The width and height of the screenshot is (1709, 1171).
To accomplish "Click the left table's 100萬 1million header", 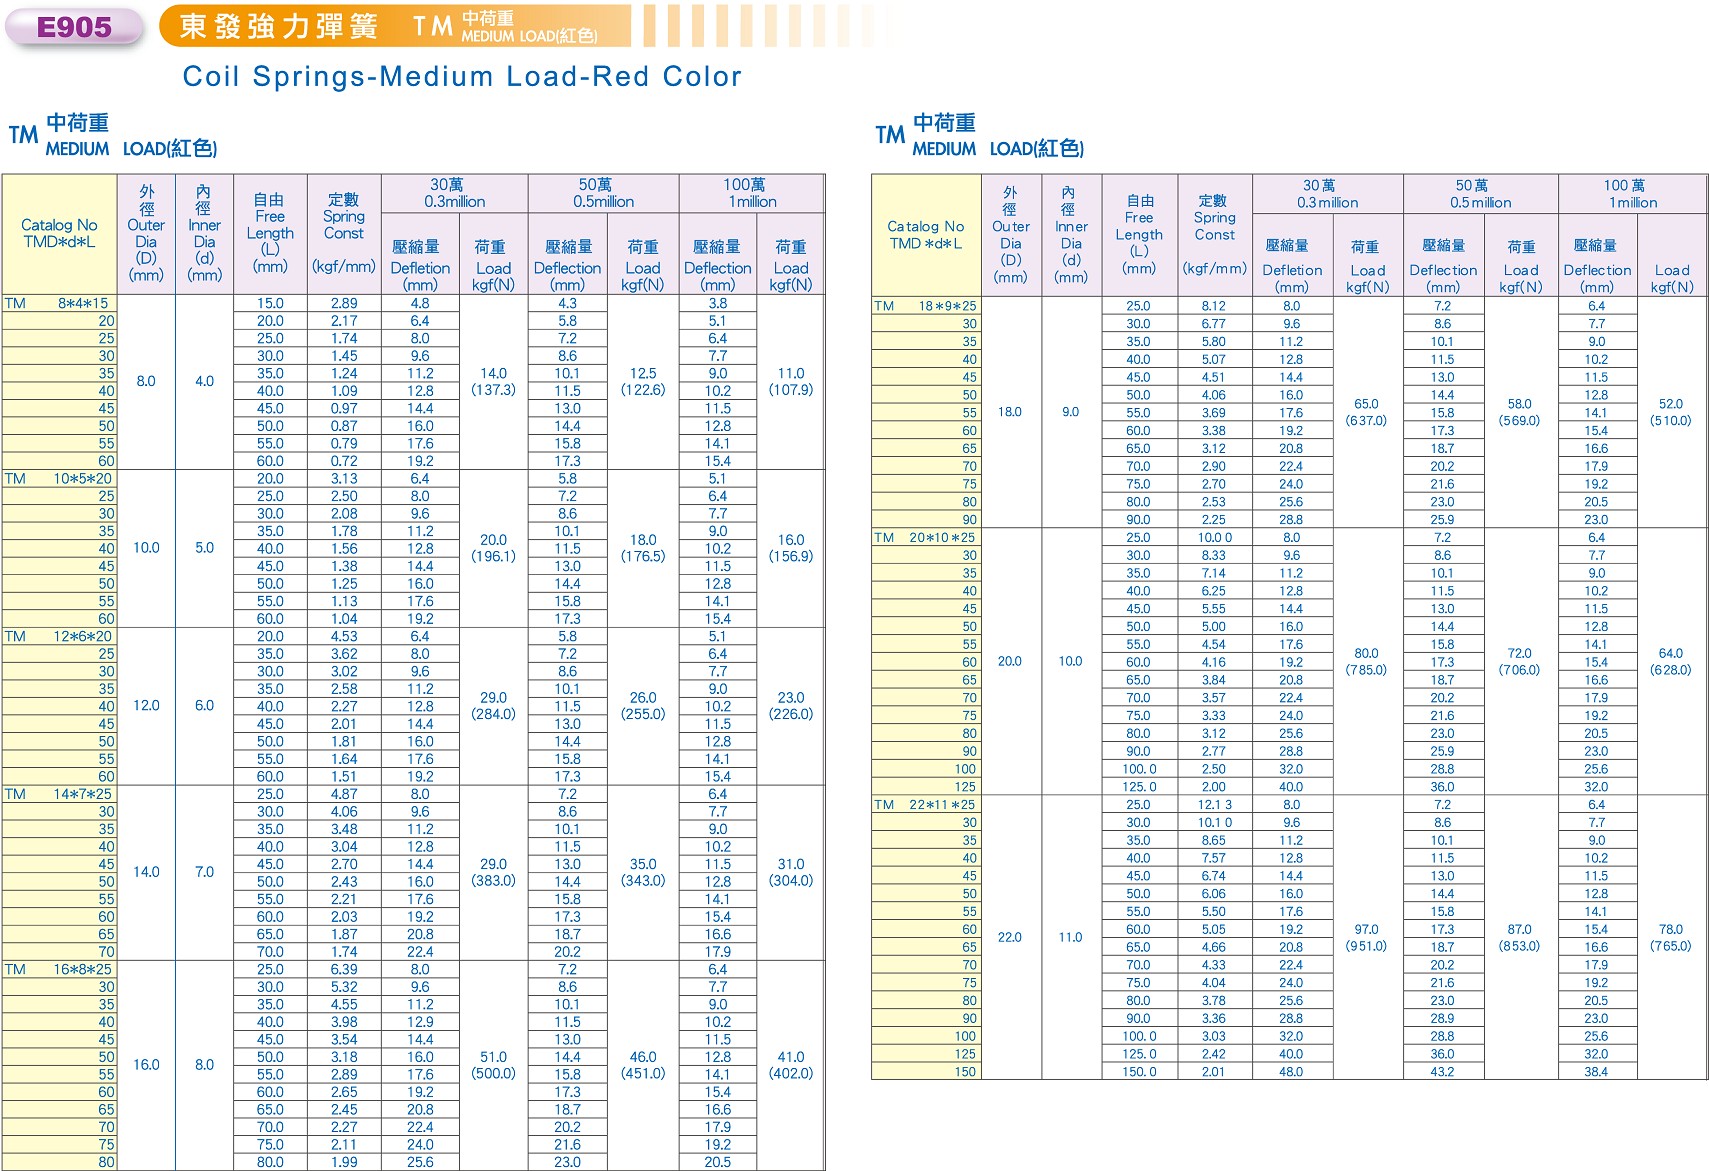I will 752,193.
